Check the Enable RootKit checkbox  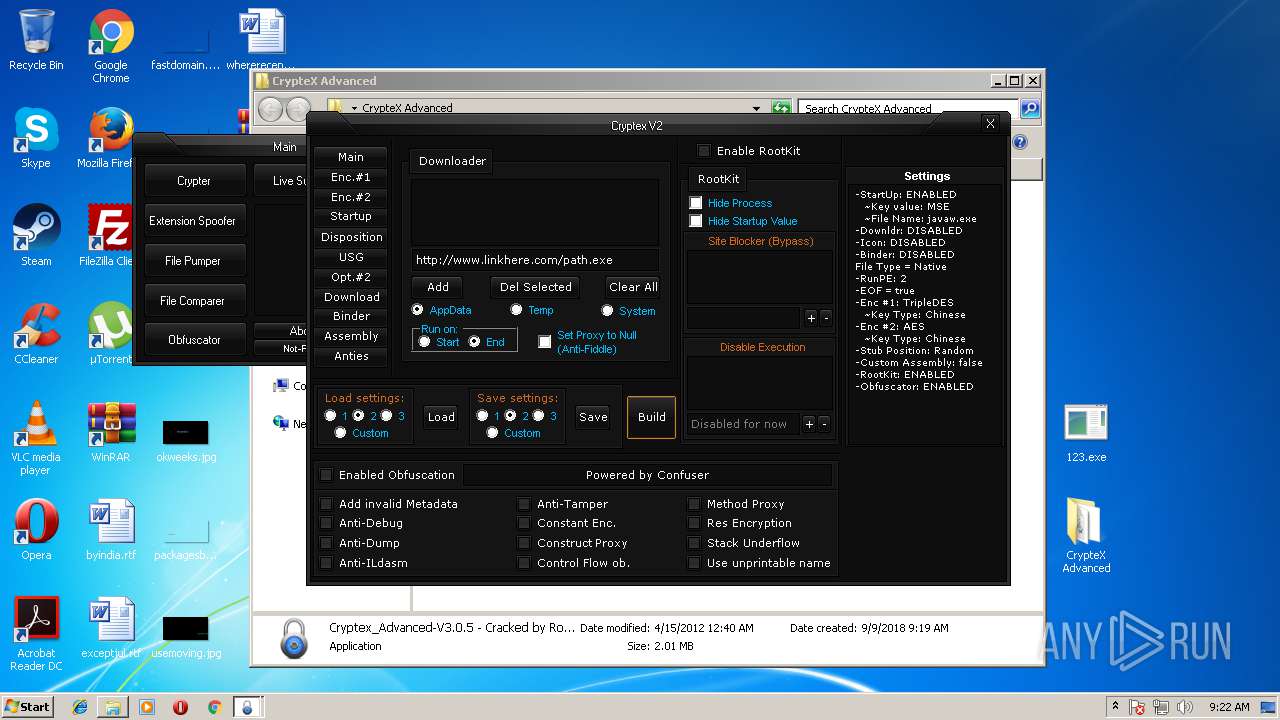coord(704,151)
